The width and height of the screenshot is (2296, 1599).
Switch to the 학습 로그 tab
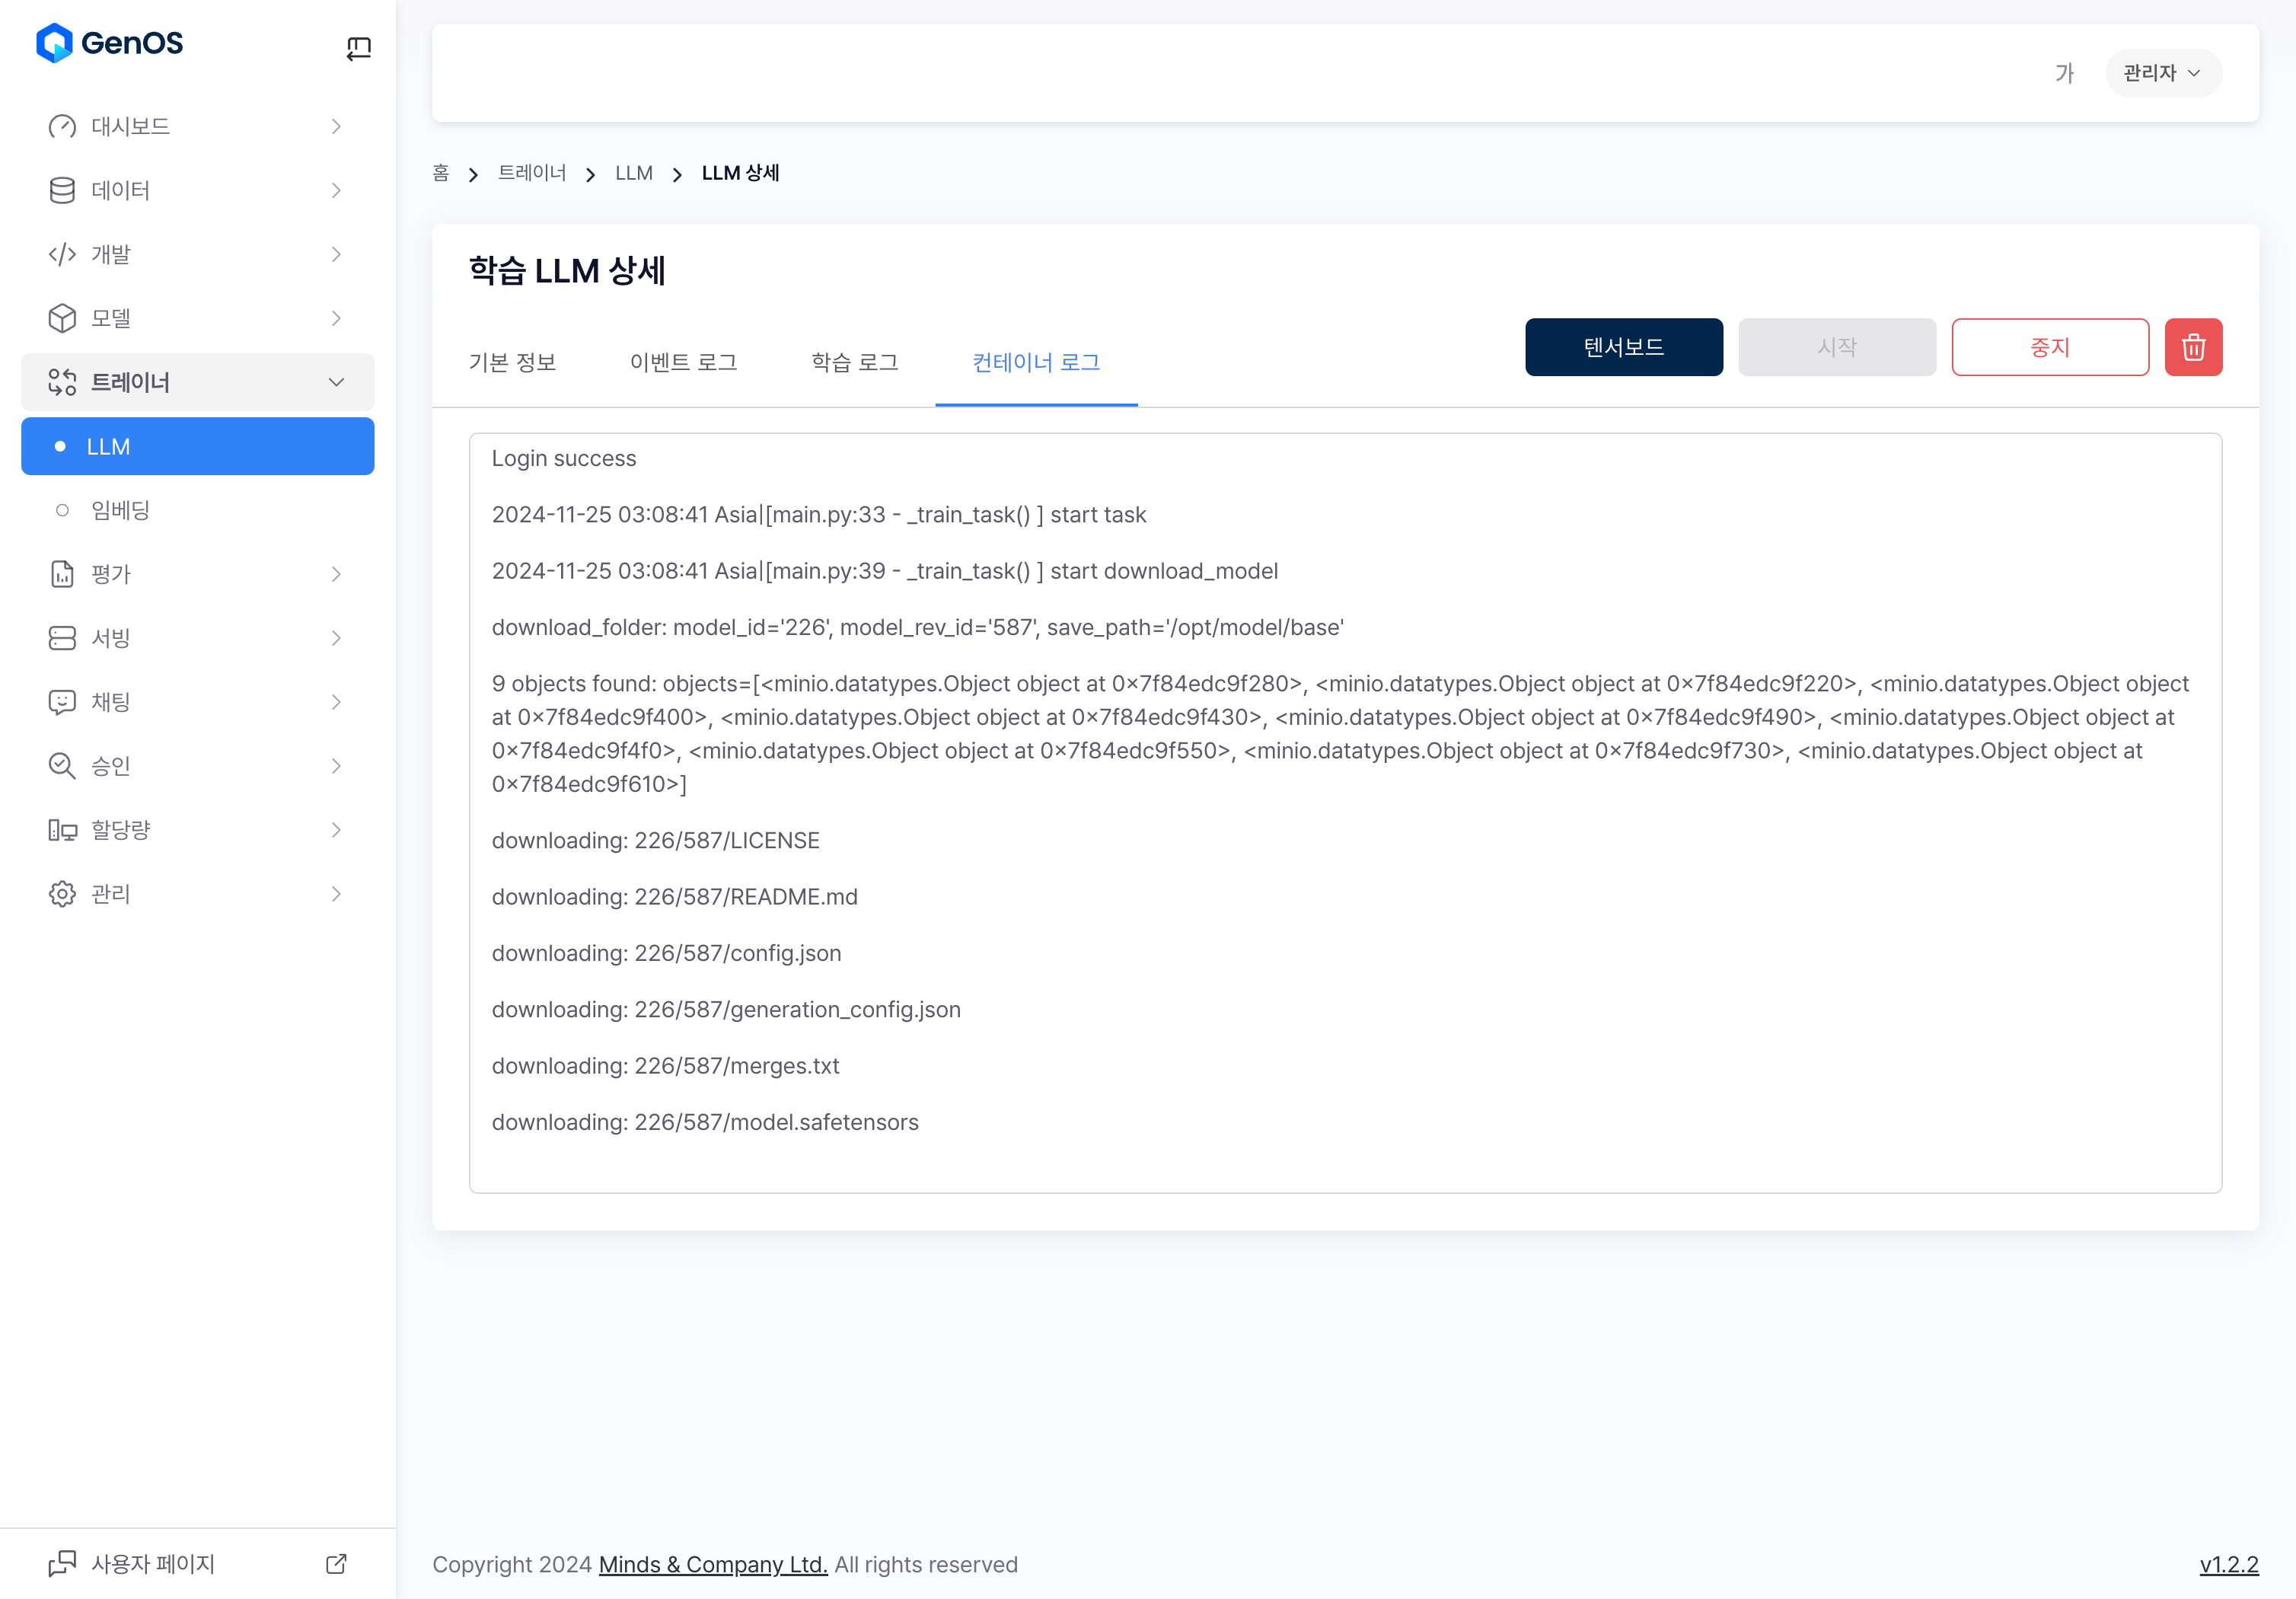(854, 362)
